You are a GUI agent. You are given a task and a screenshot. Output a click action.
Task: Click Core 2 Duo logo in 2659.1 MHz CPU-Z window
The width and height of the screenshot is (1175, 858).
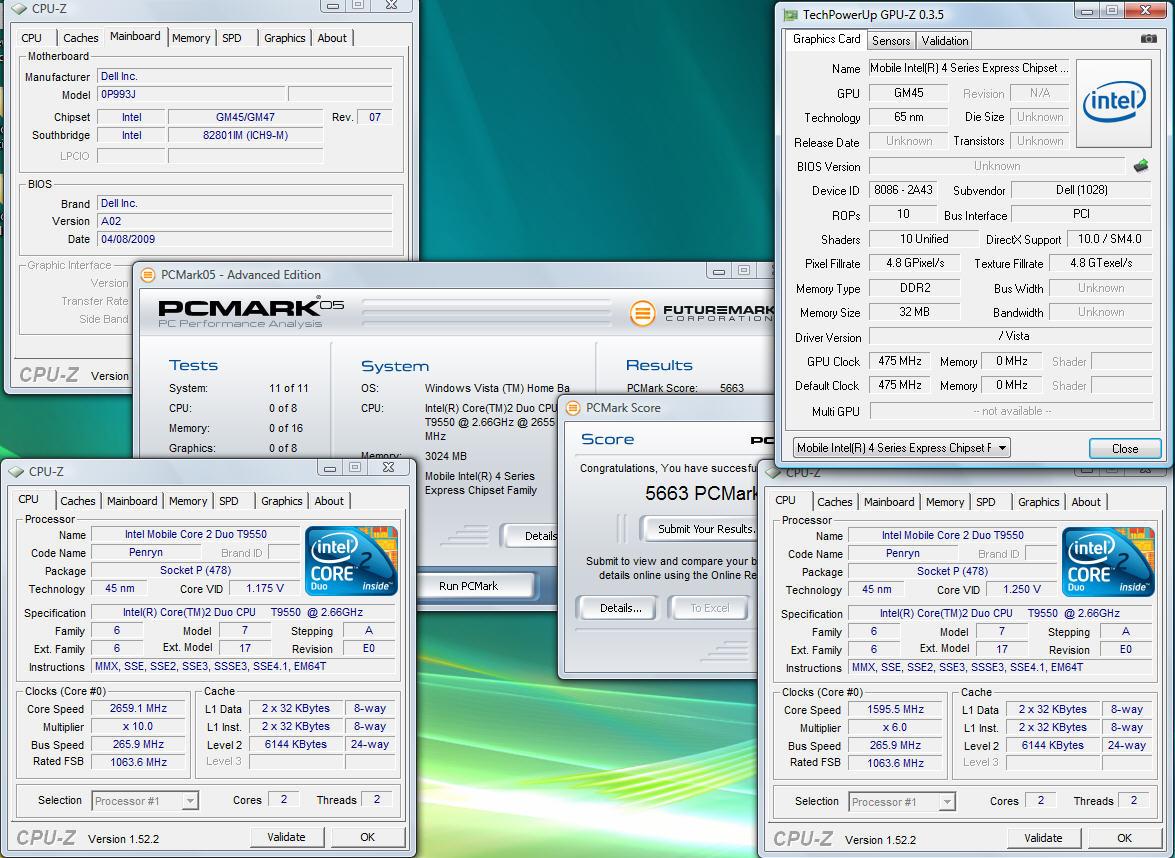pyautogui.click(x=351, y=561)
